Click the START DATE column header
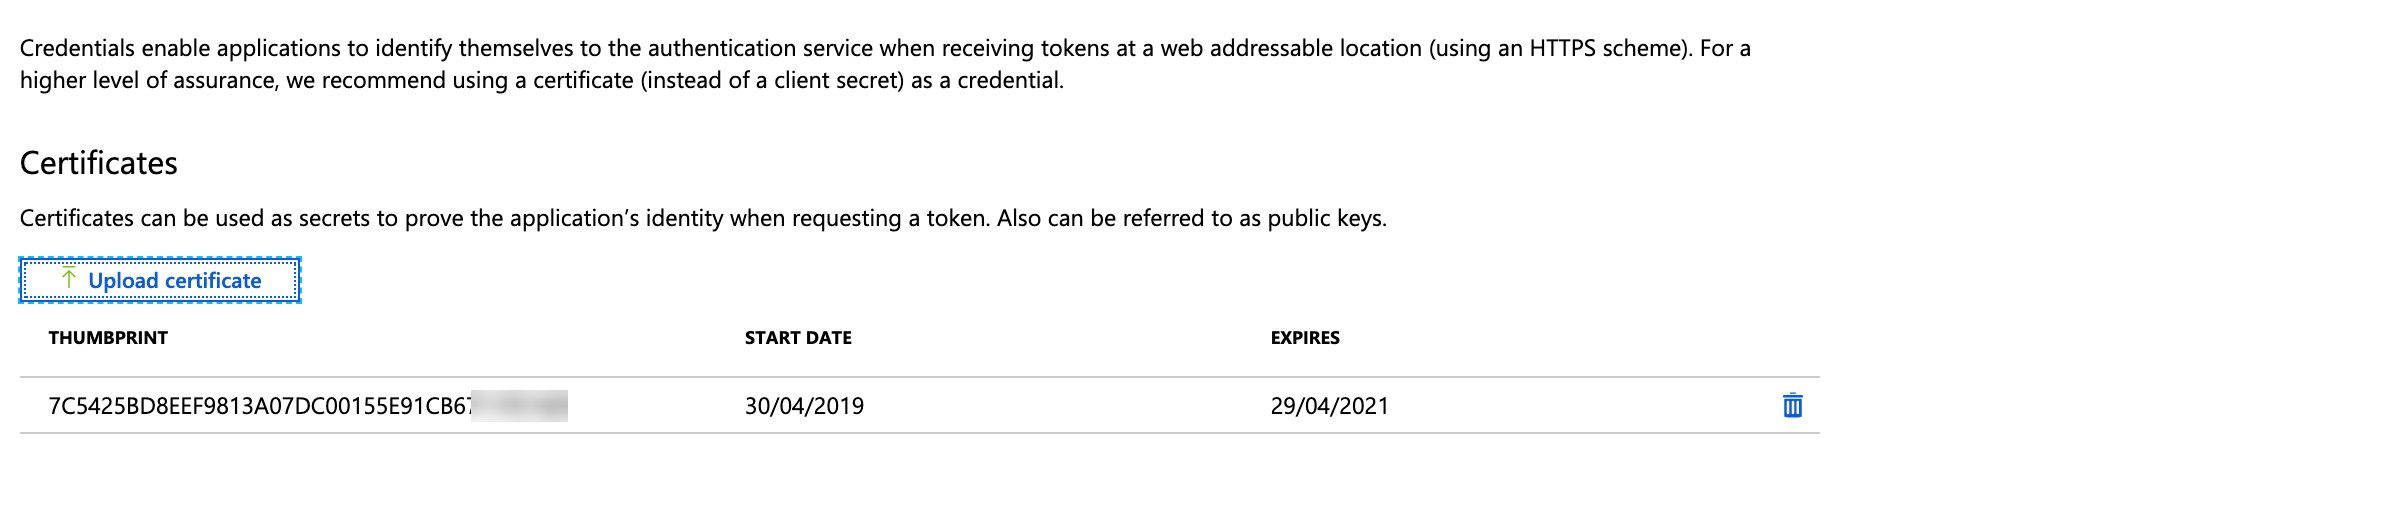The width and height of the screenshot is (2390, 506). click(798, 338)
